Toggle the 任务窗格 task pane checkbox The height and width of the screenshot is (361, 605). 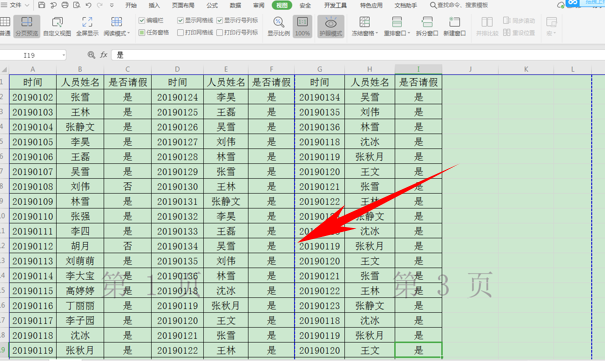coord(142,33)
